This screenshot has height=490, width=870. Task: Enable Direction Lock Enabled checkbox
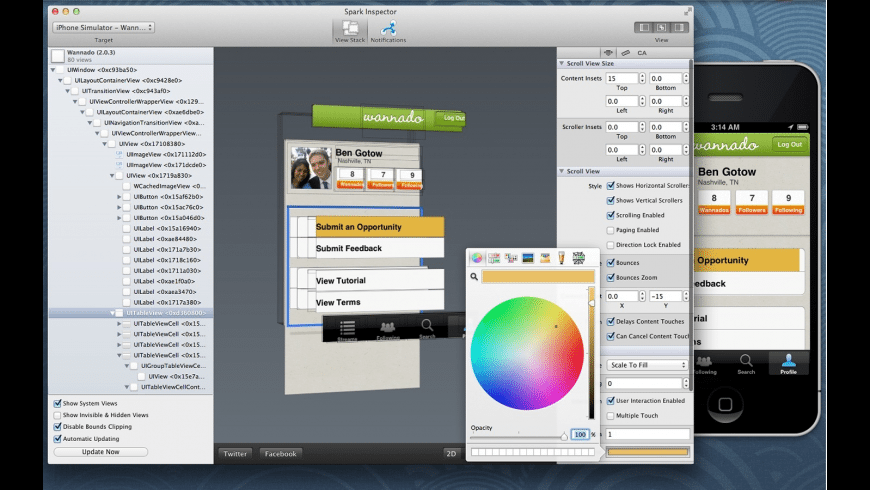click(610, 245)
